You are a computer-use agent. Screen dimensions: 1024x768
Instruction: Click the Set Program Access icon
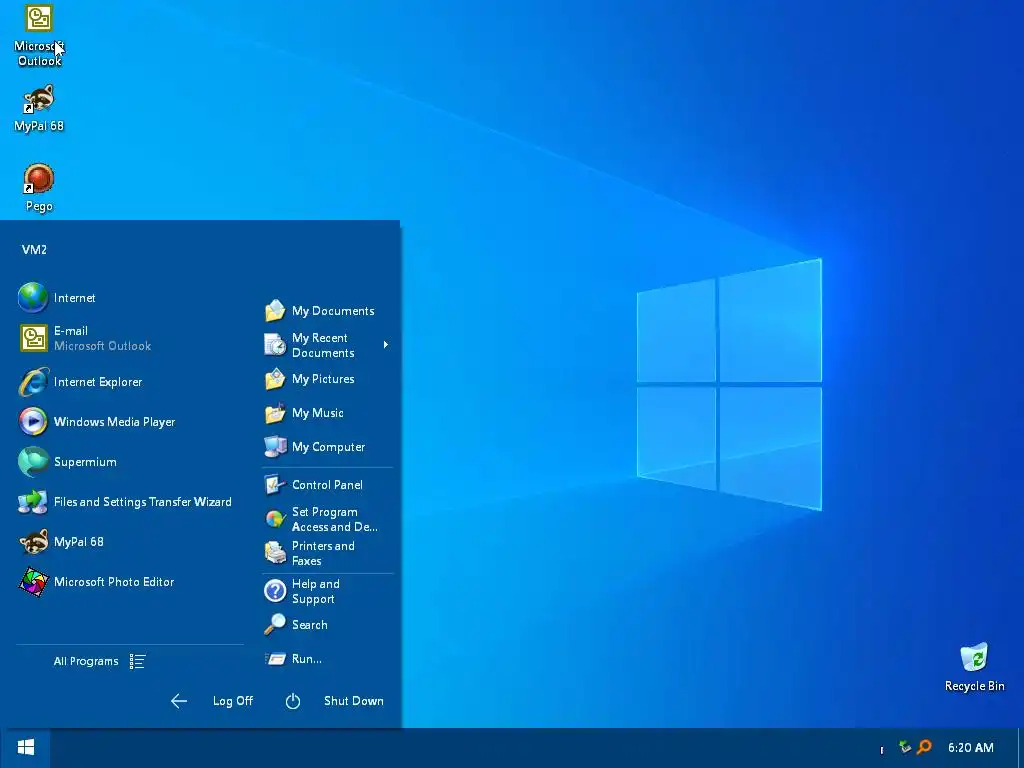point(275,519)
